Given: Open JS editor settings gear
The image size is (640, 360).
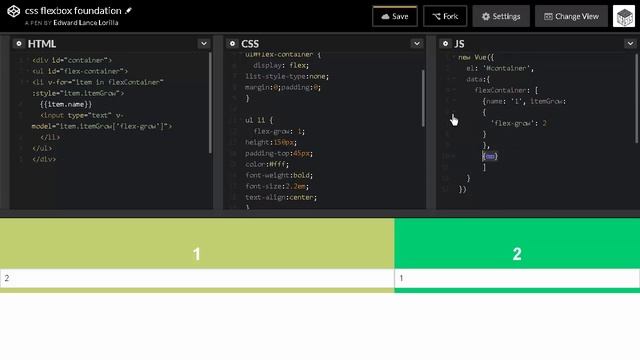Looking at the screenshot, I should click(445, 43).
